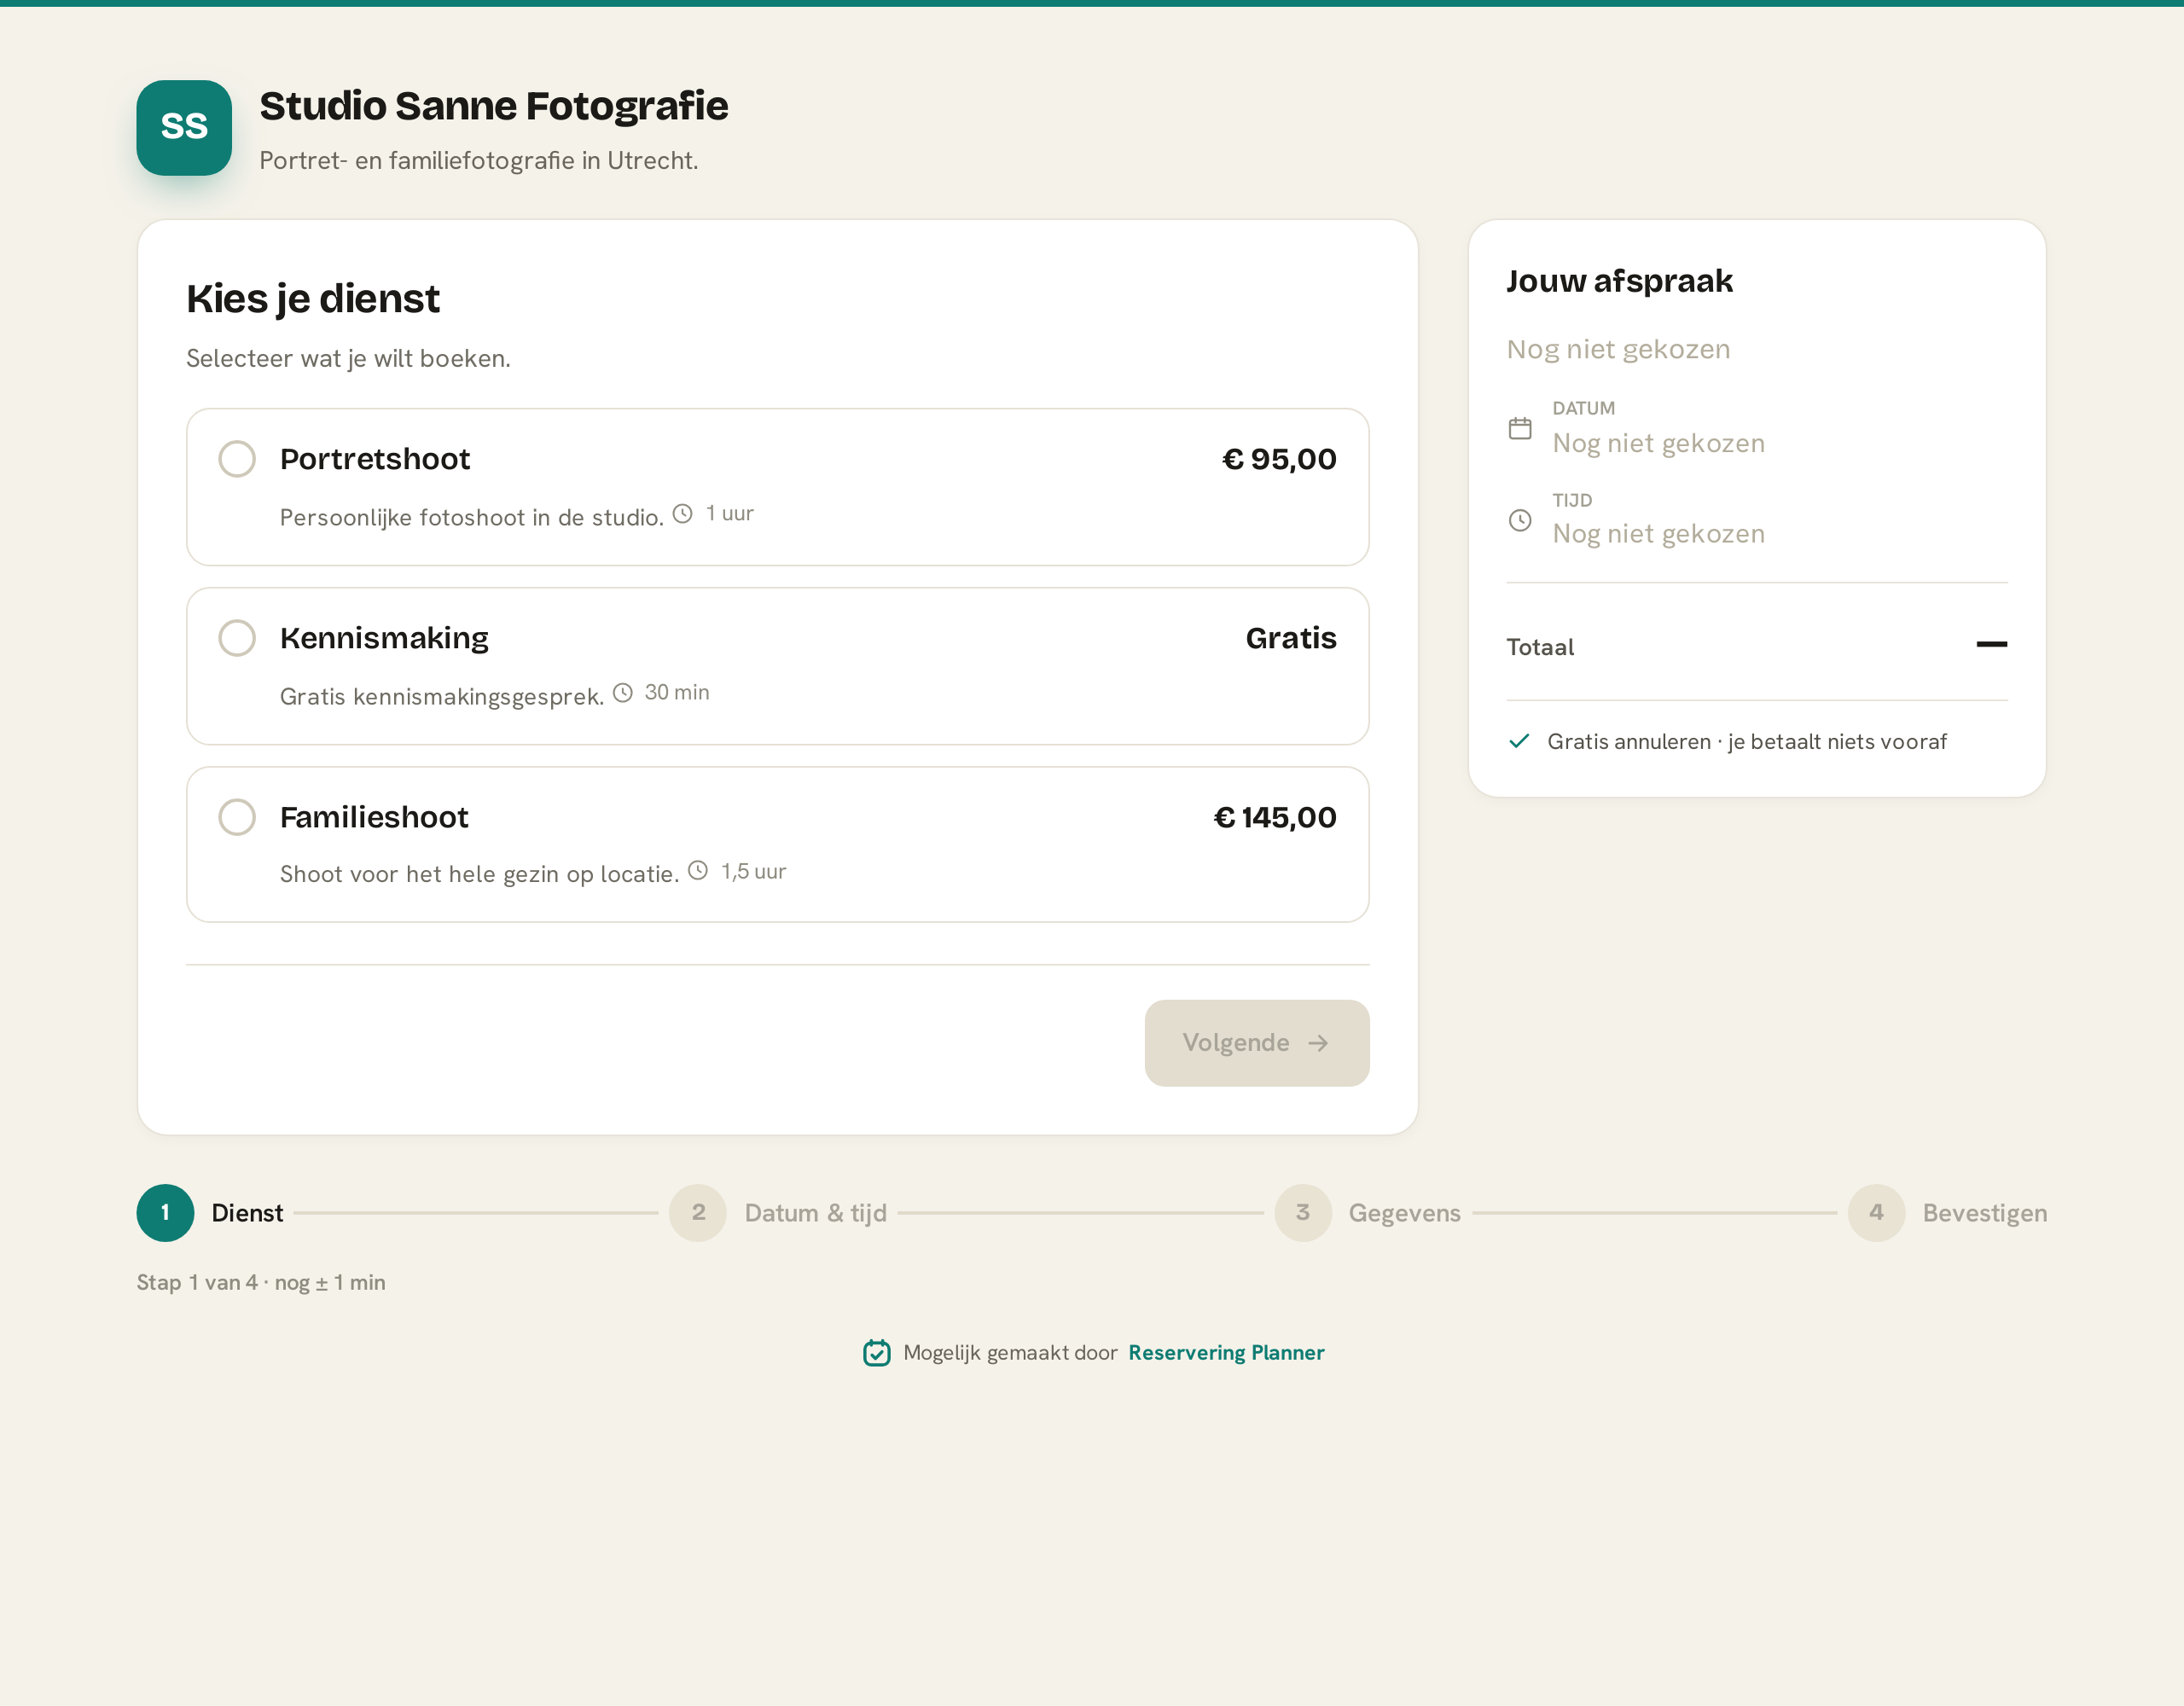The width and height of the screenshot is (2184, 1706).
Task: Click the DATUM field label
Action: click(x=1584, y=408)
